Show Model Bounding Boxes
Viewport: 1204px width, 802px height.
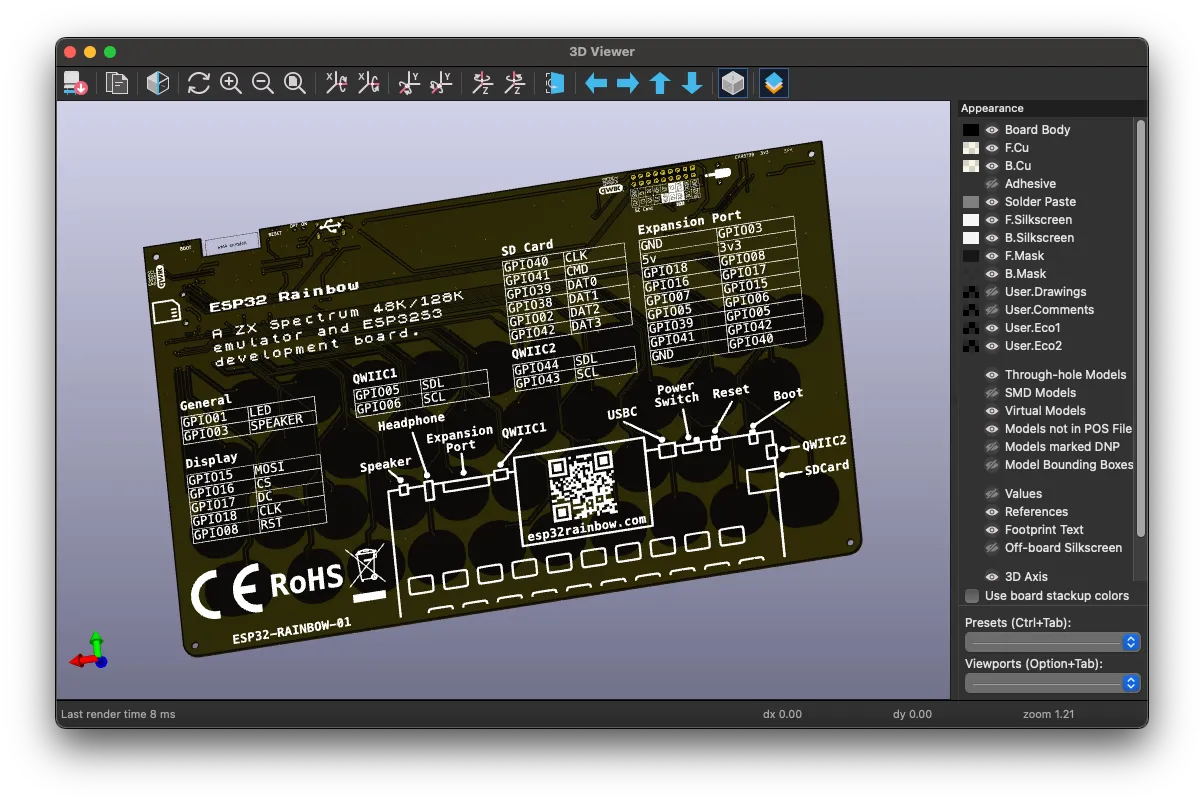[x=990, y=465]
